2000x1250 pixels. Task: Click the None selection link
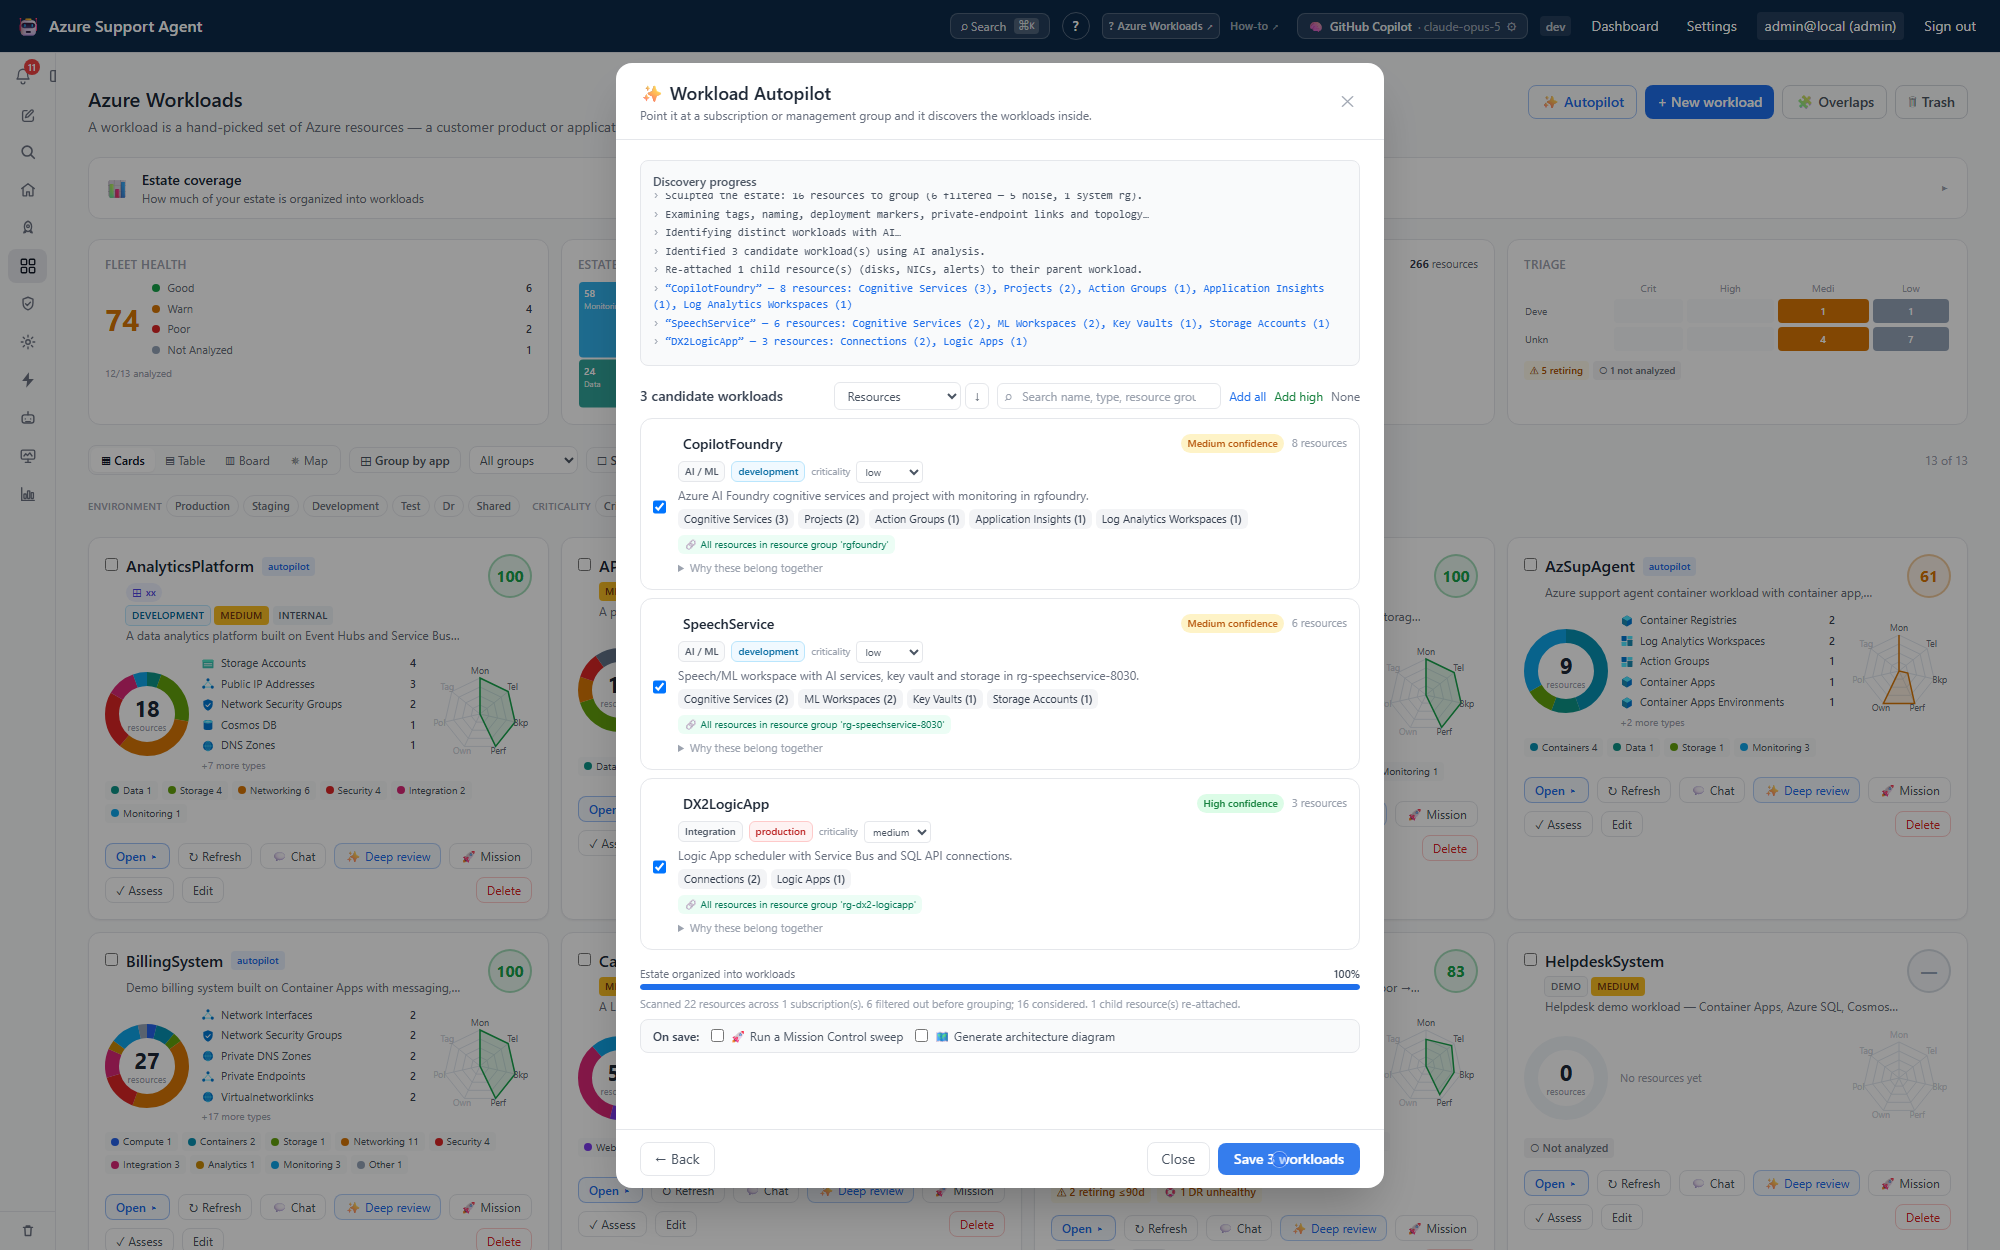1345,397
